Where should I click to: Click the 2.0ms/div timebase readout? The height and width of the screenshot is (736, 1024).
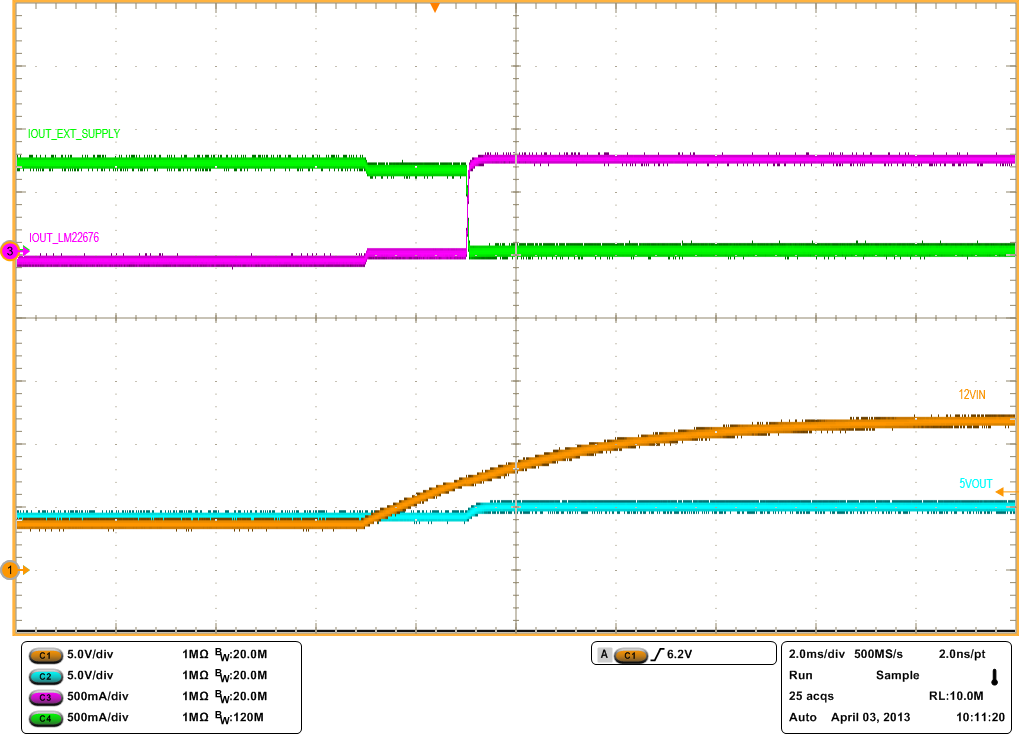click(817, 654)
